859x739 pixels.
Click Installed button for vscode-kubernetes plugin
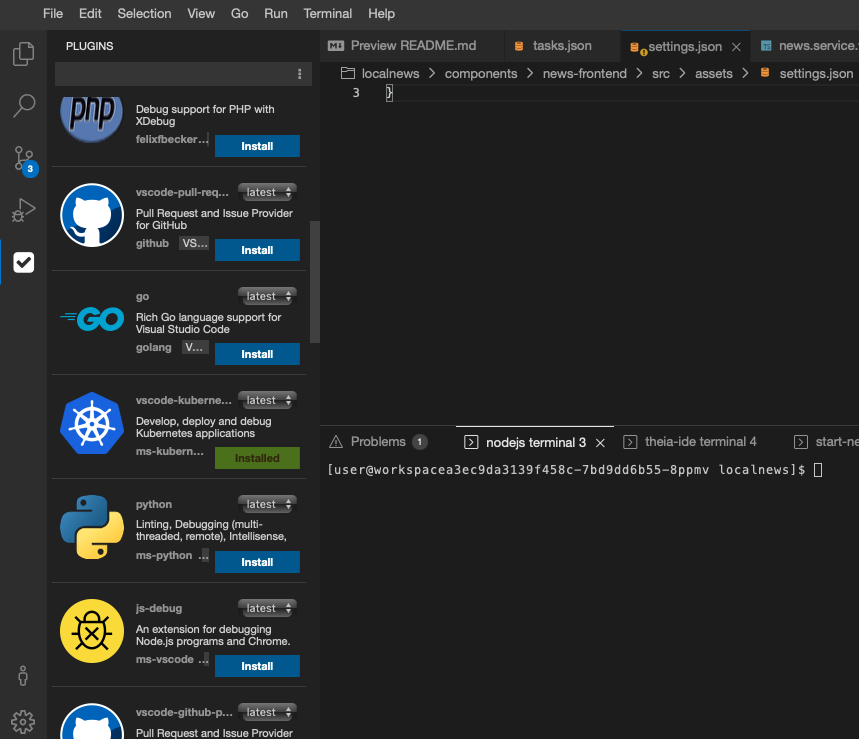point(257,458)
